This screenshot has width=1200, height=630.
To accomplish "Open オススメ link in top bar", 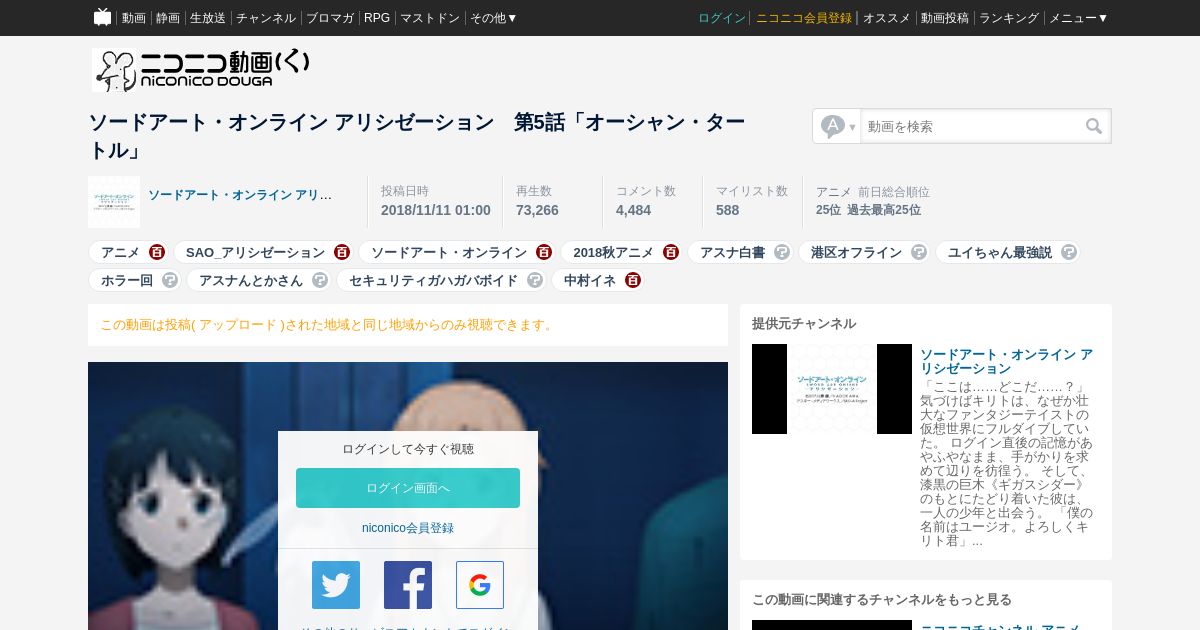I will [x=887, y=18].
